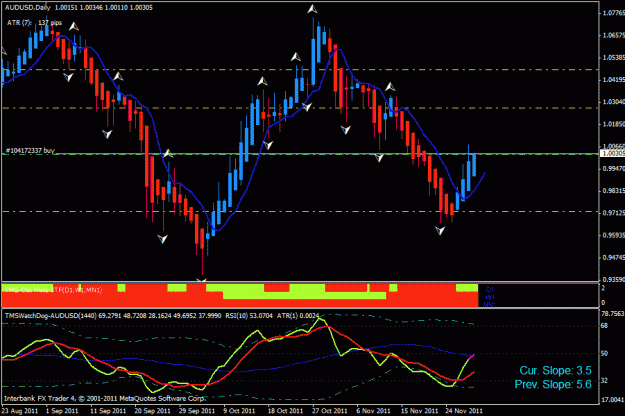Click the "RSI(10) 53.0704" readout
This screenshot has height=416, width=625.
point(249,316)
